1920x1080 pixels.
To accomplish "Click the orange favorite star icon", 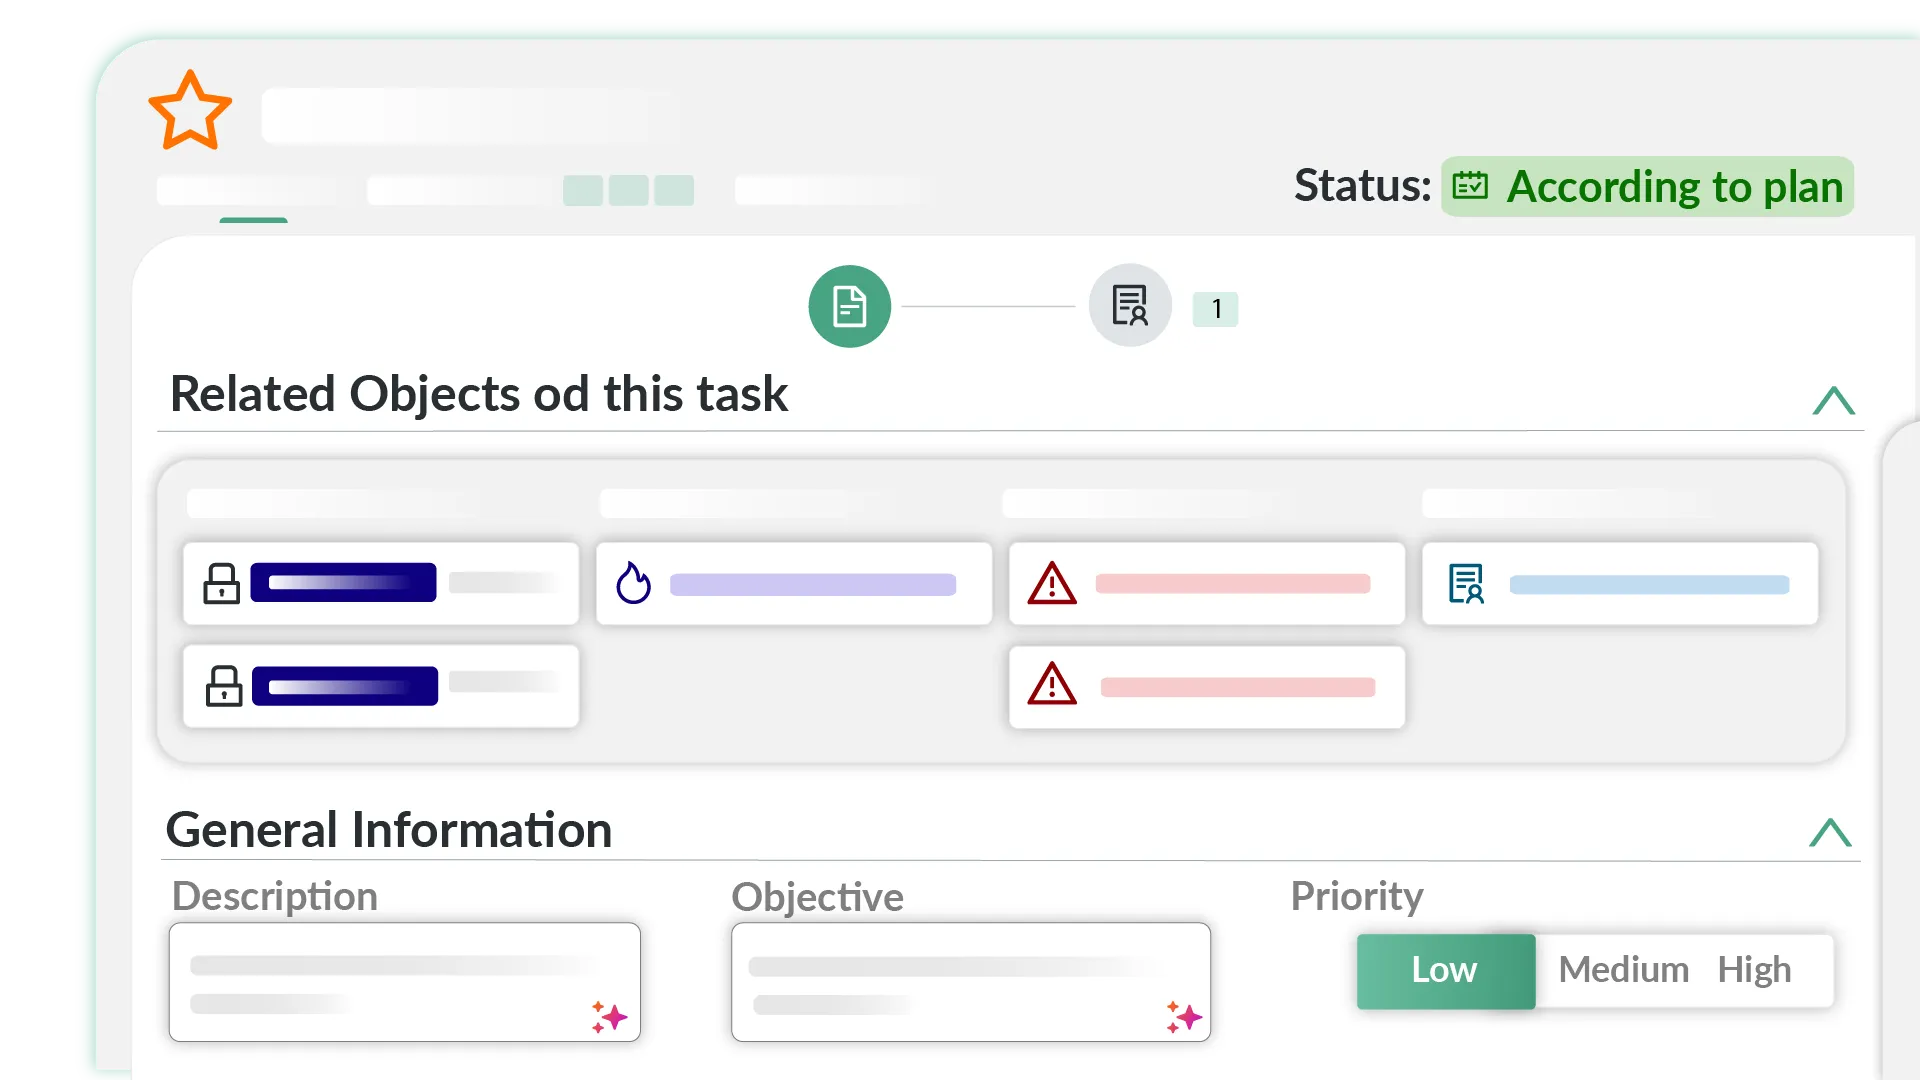I will pos(190,112).
